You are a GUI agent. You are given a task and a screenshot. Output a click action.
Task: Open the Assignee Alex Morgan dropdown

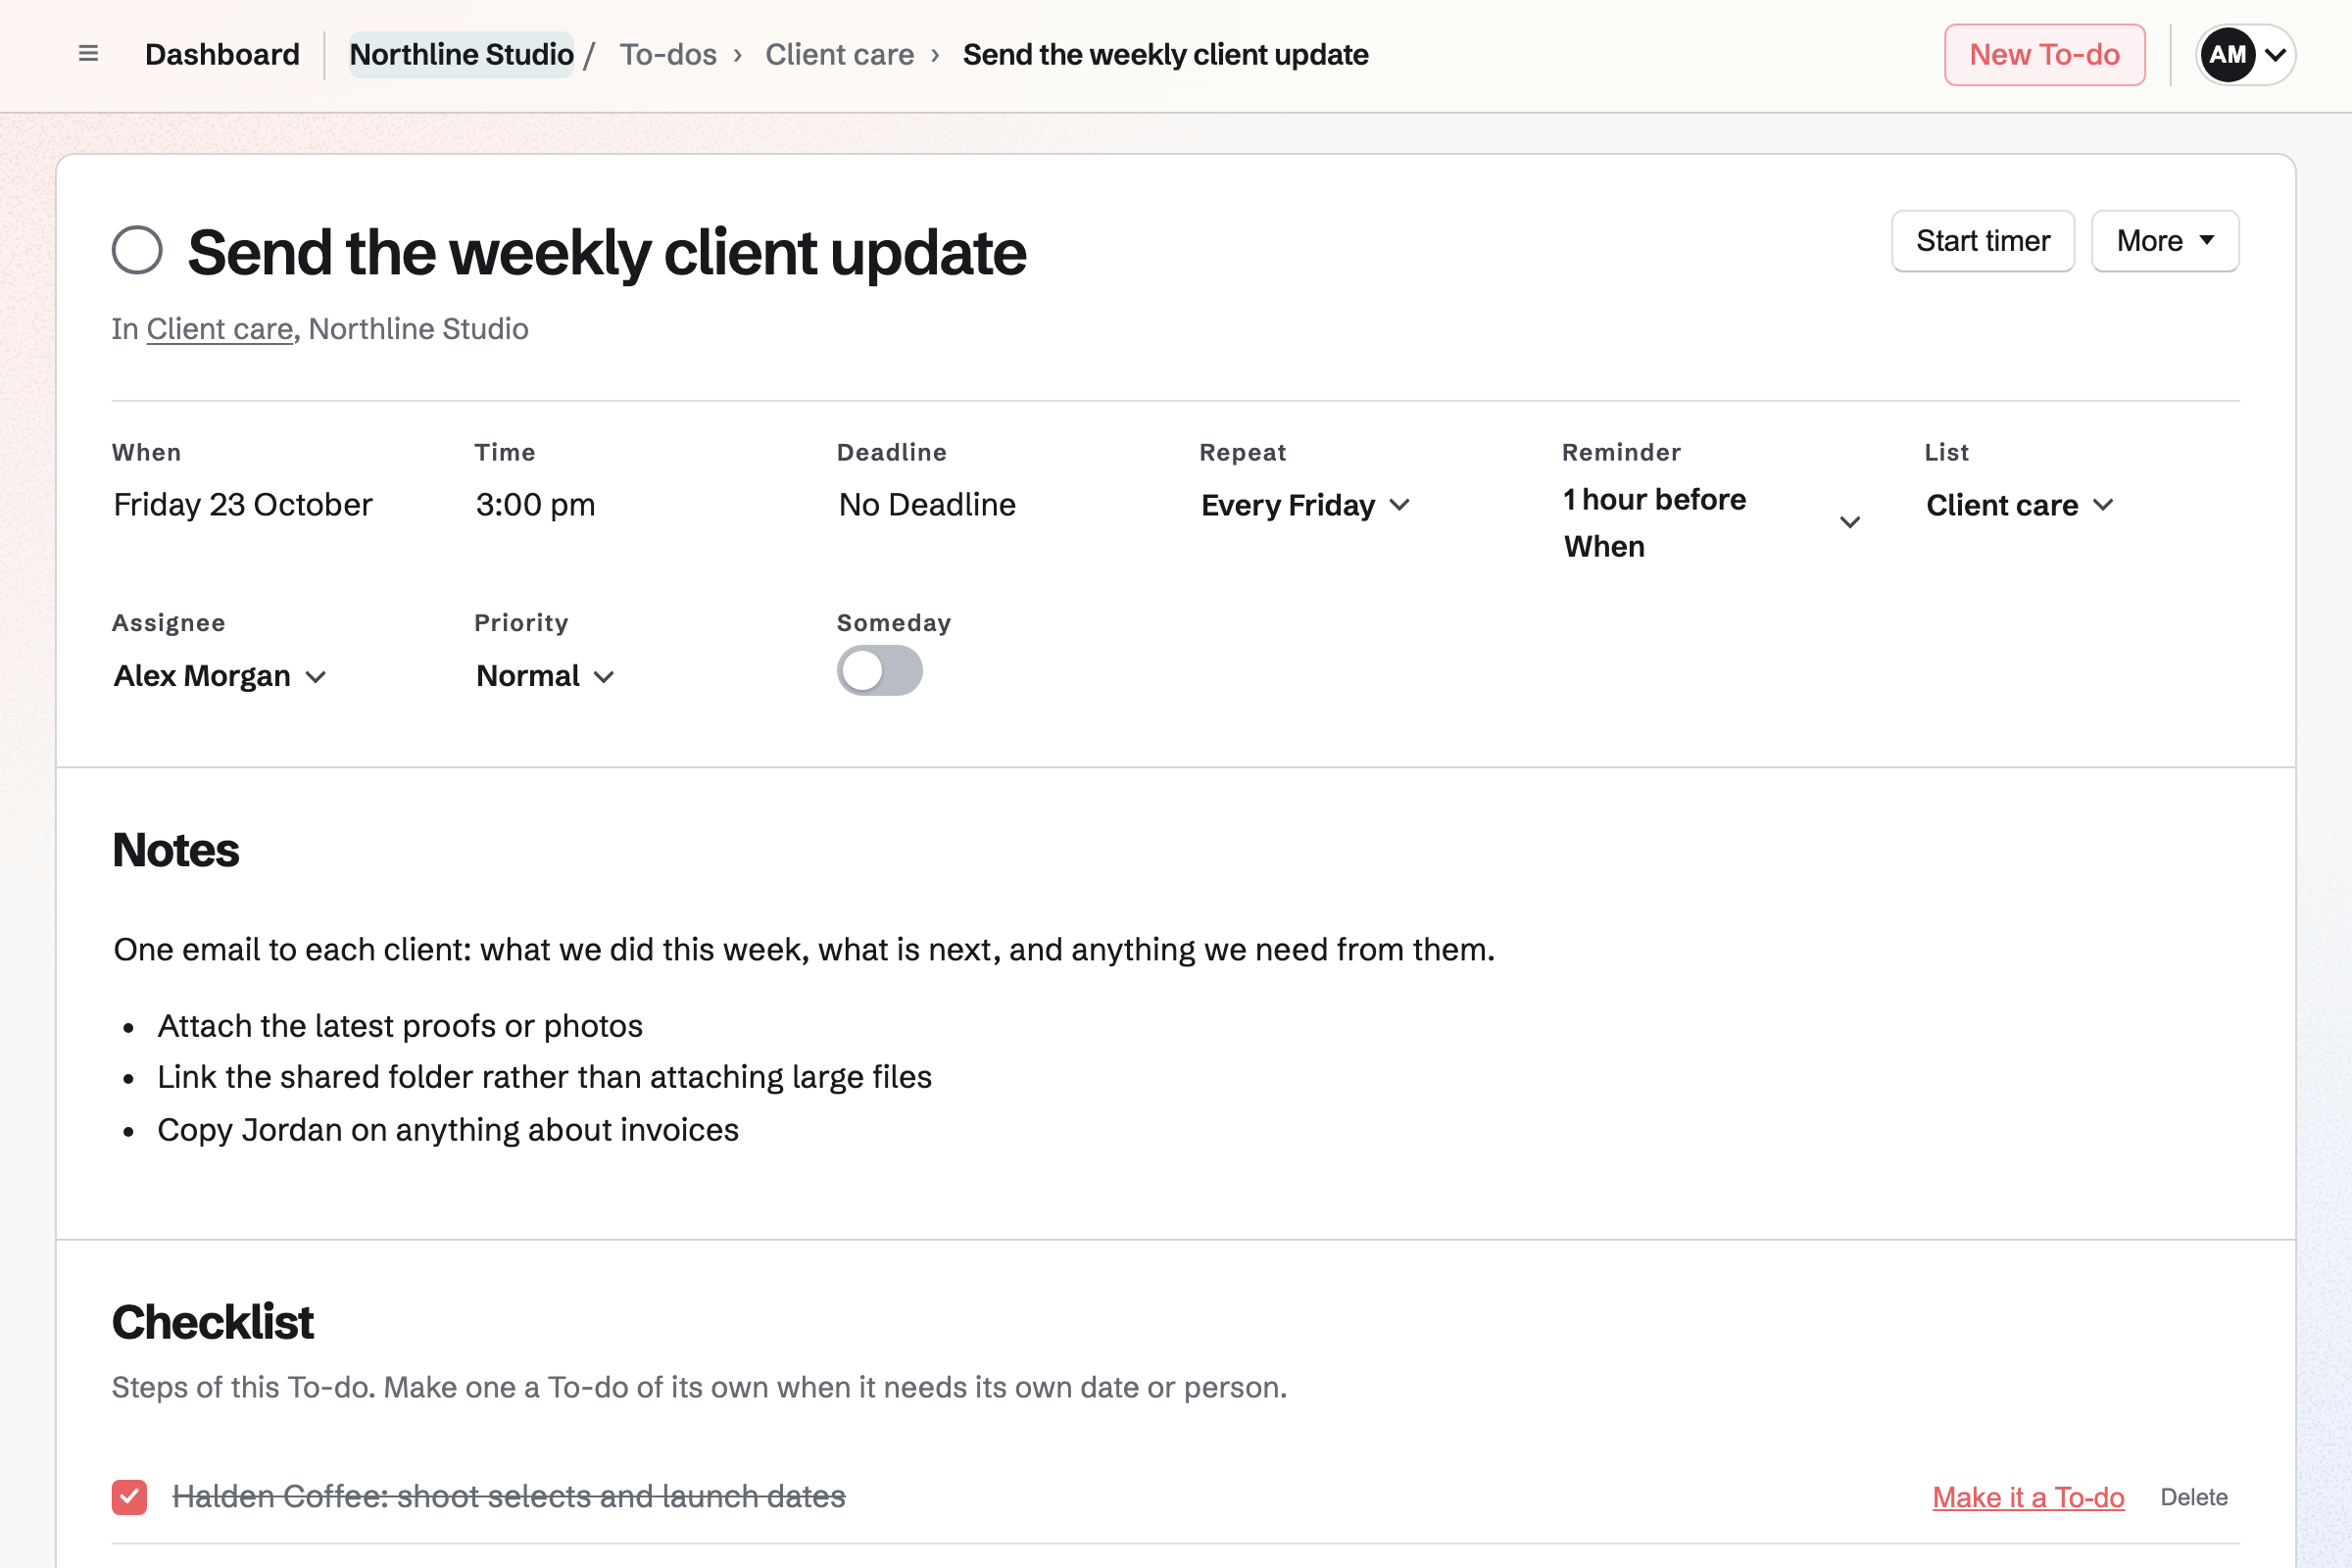click(220, 676)
